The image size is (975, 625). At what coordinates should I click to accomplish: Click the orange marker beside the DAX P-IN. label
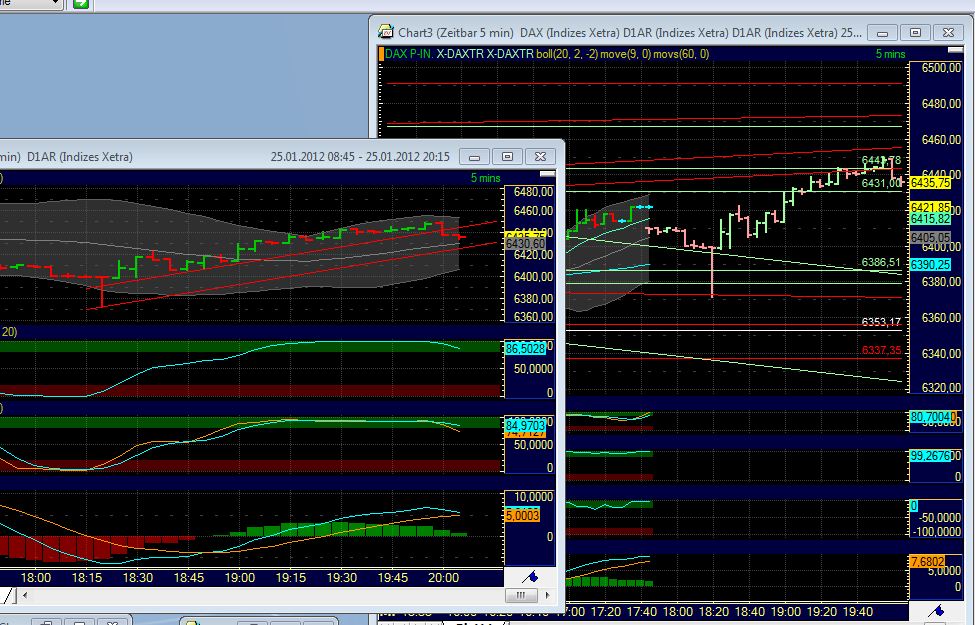coord(381,53)
